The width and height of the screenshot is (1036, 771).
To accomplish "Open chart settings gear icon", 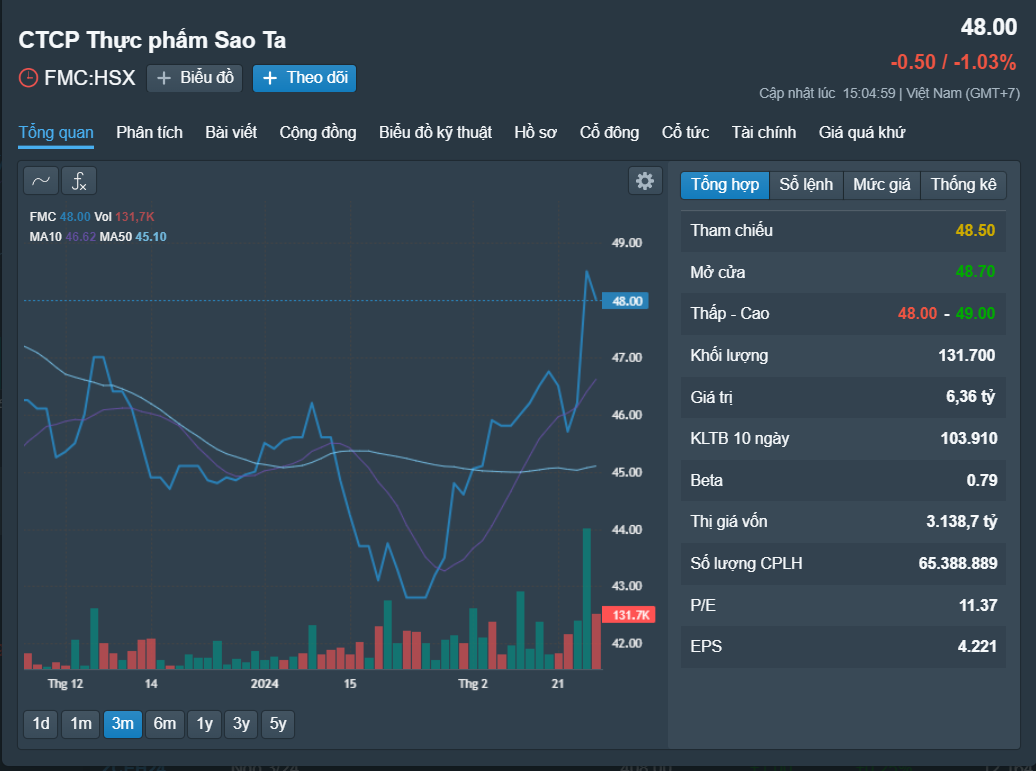I will point(645,181).
